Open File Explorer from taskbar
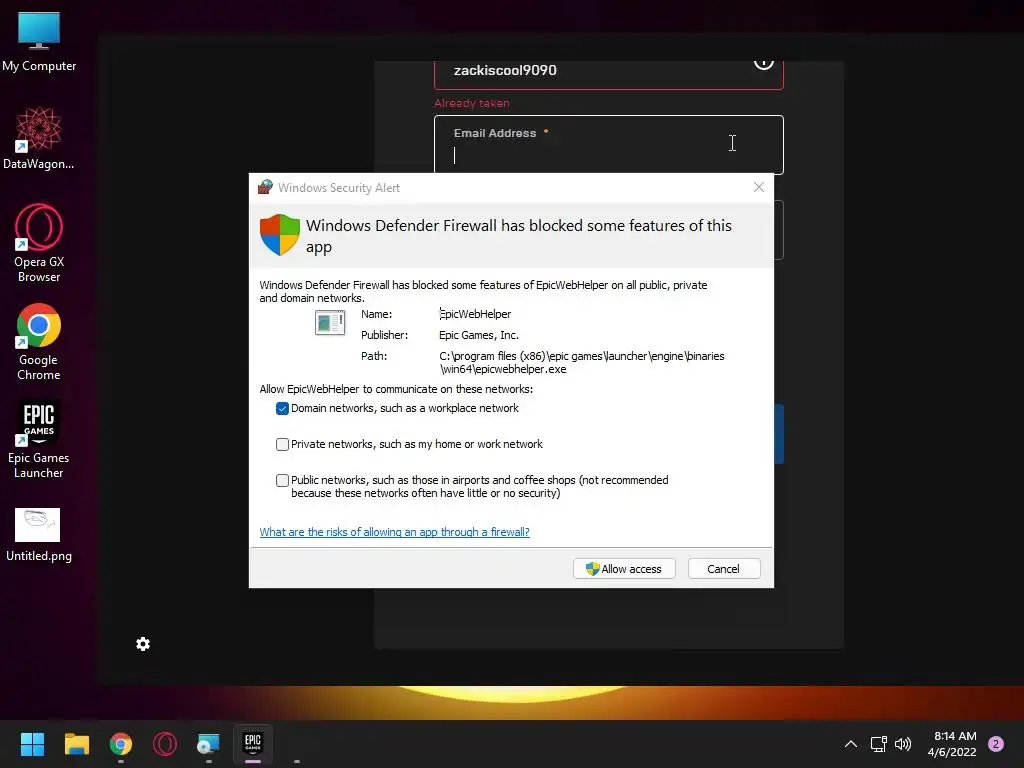 [x=76, y=744]
